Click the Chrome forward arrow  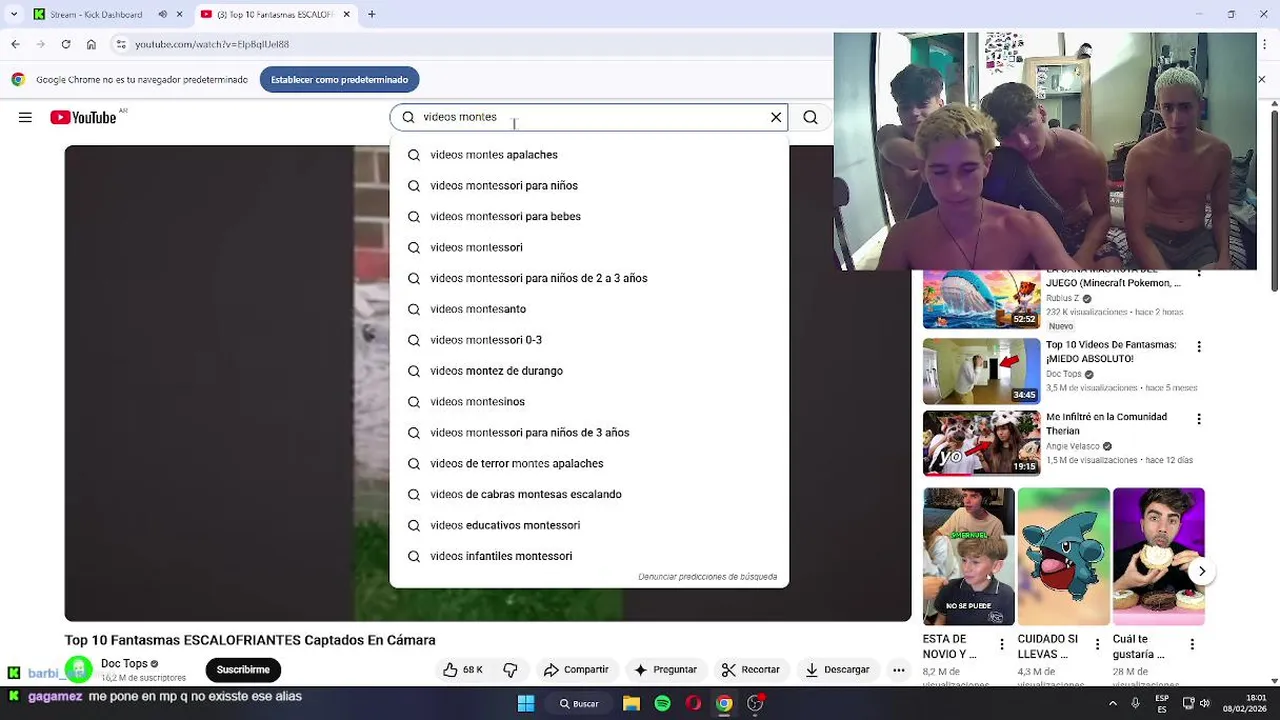click(40, 44)
